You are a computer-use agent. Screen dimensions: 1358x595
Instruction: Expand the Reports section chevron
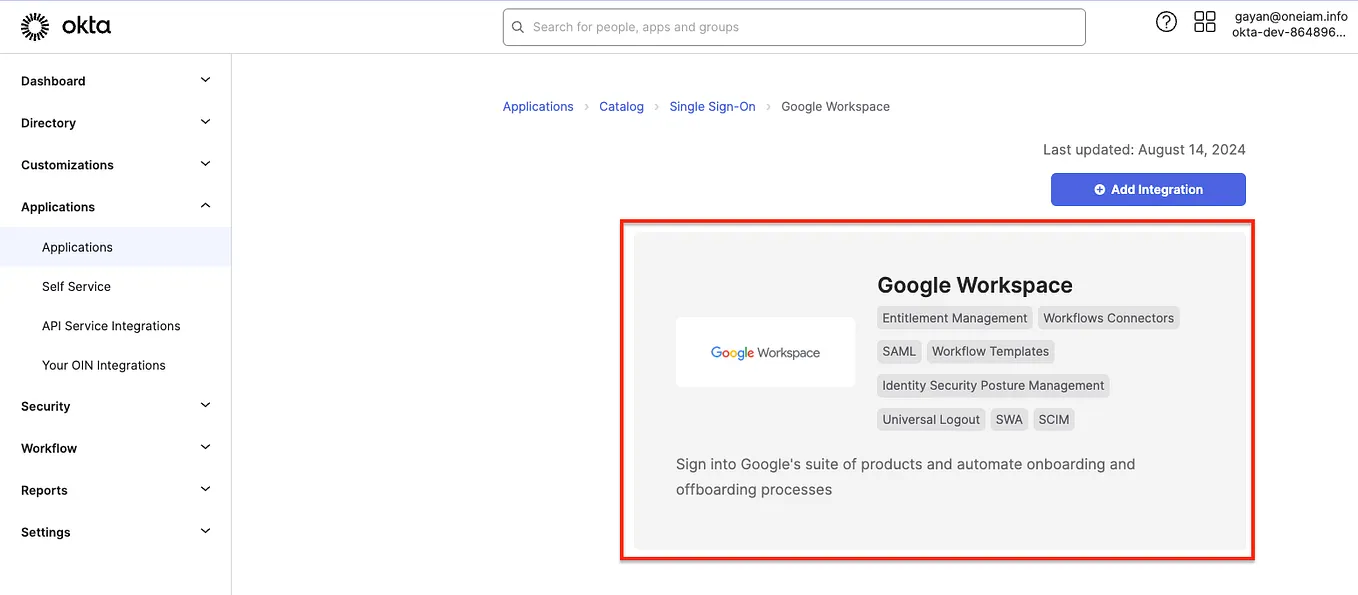click(205, 489)
